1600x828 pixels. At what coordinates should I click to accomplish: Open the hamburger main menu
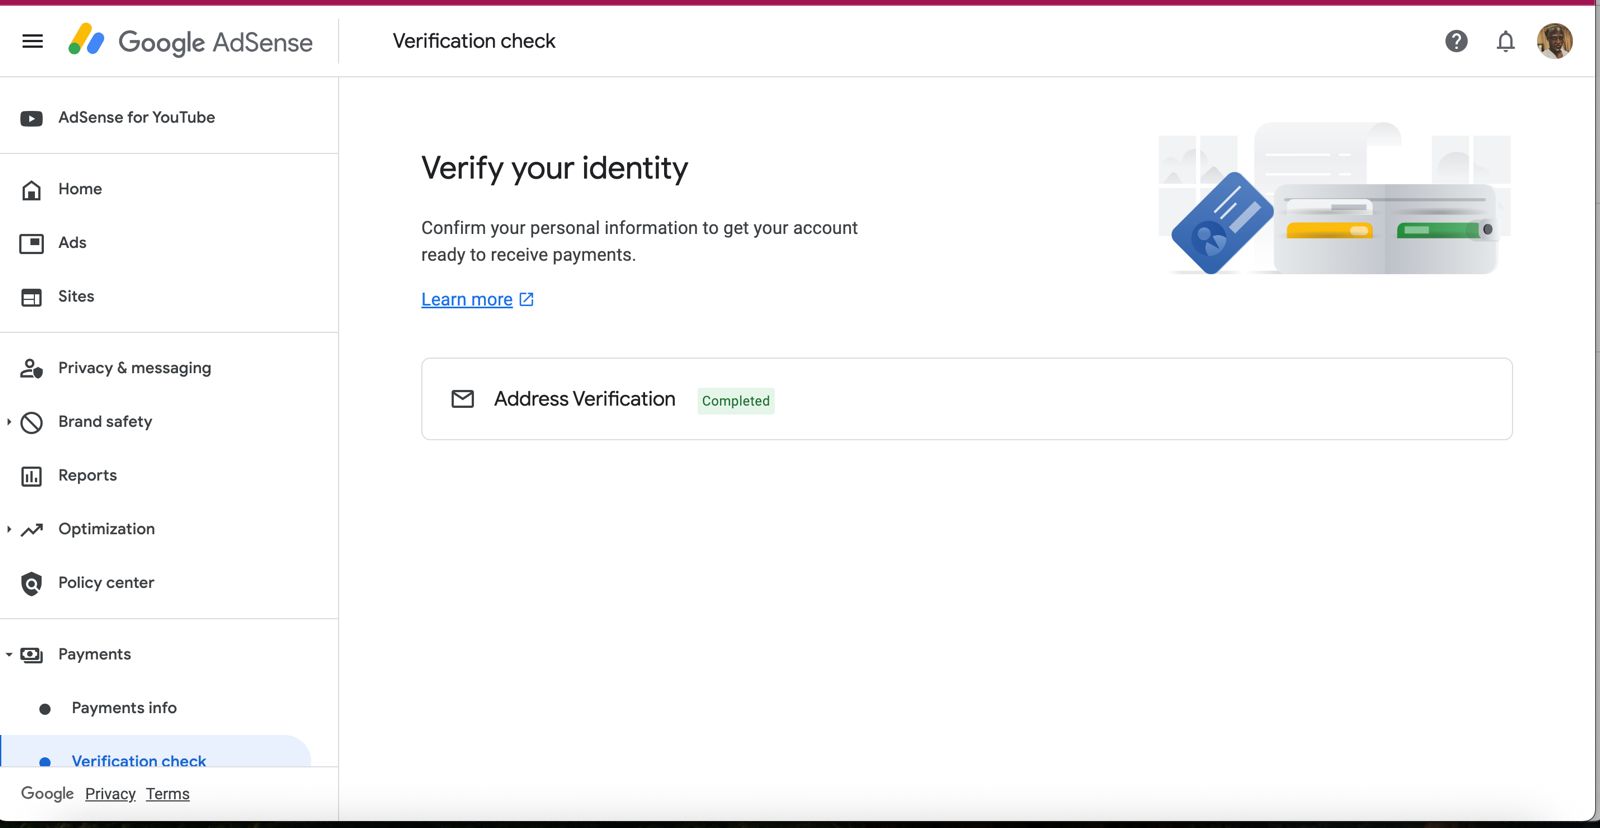click(x=32, y=41)
